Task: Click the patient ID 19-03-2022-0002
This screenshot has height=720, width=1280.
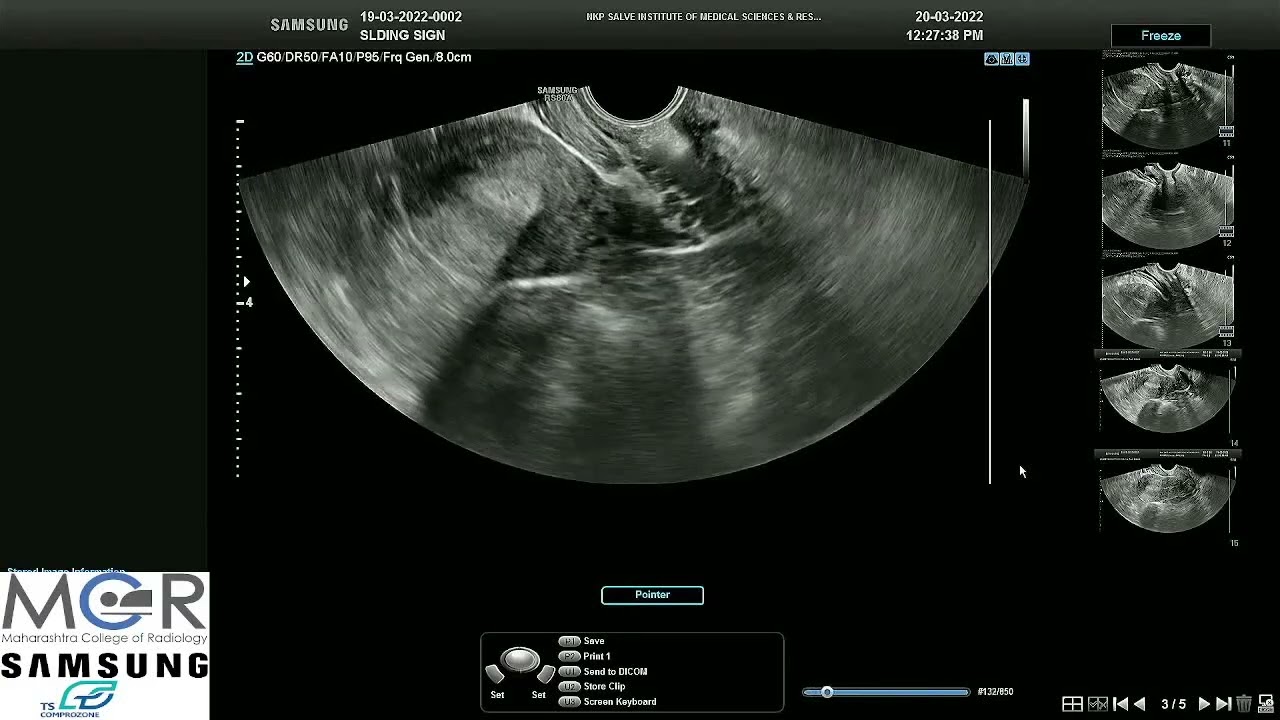Action: pos(411,17)
